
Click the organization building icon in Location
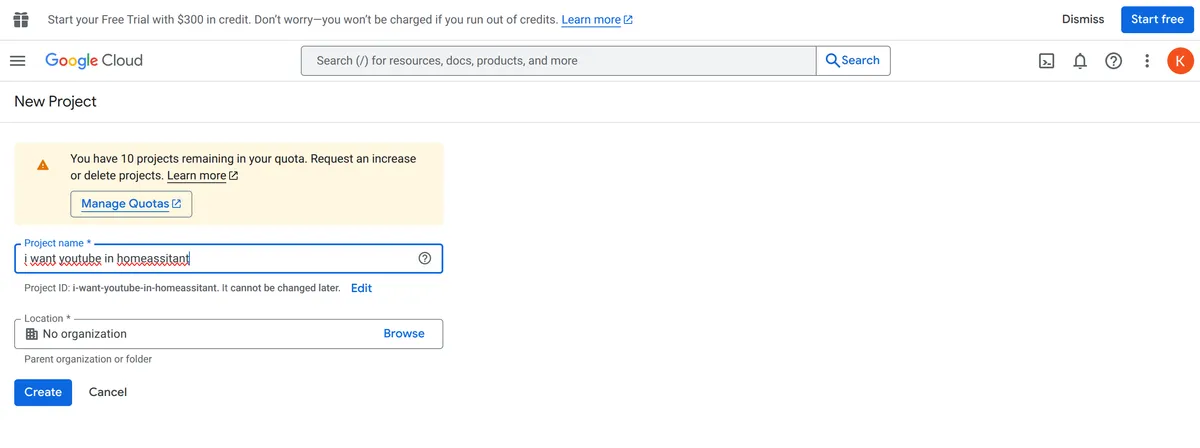(31, 334)
